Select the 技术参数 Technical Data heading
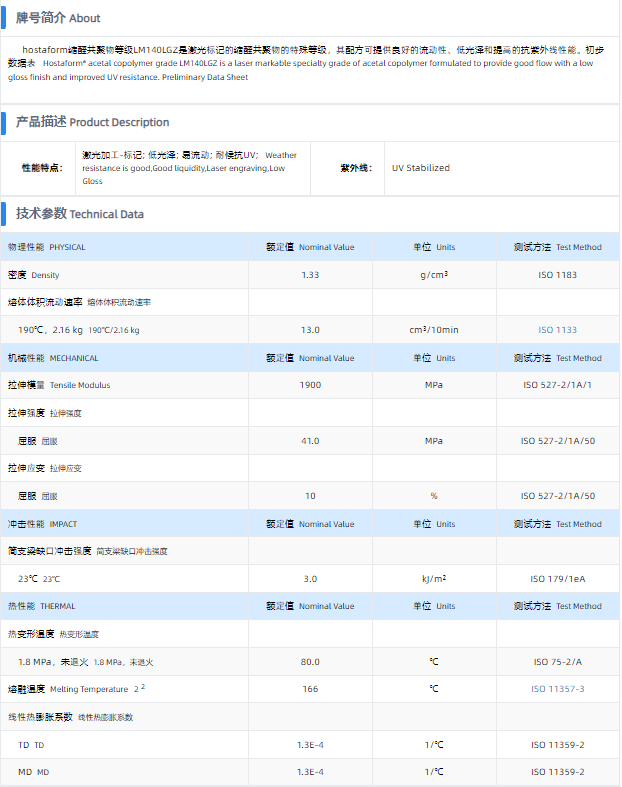 coord(79,214)
